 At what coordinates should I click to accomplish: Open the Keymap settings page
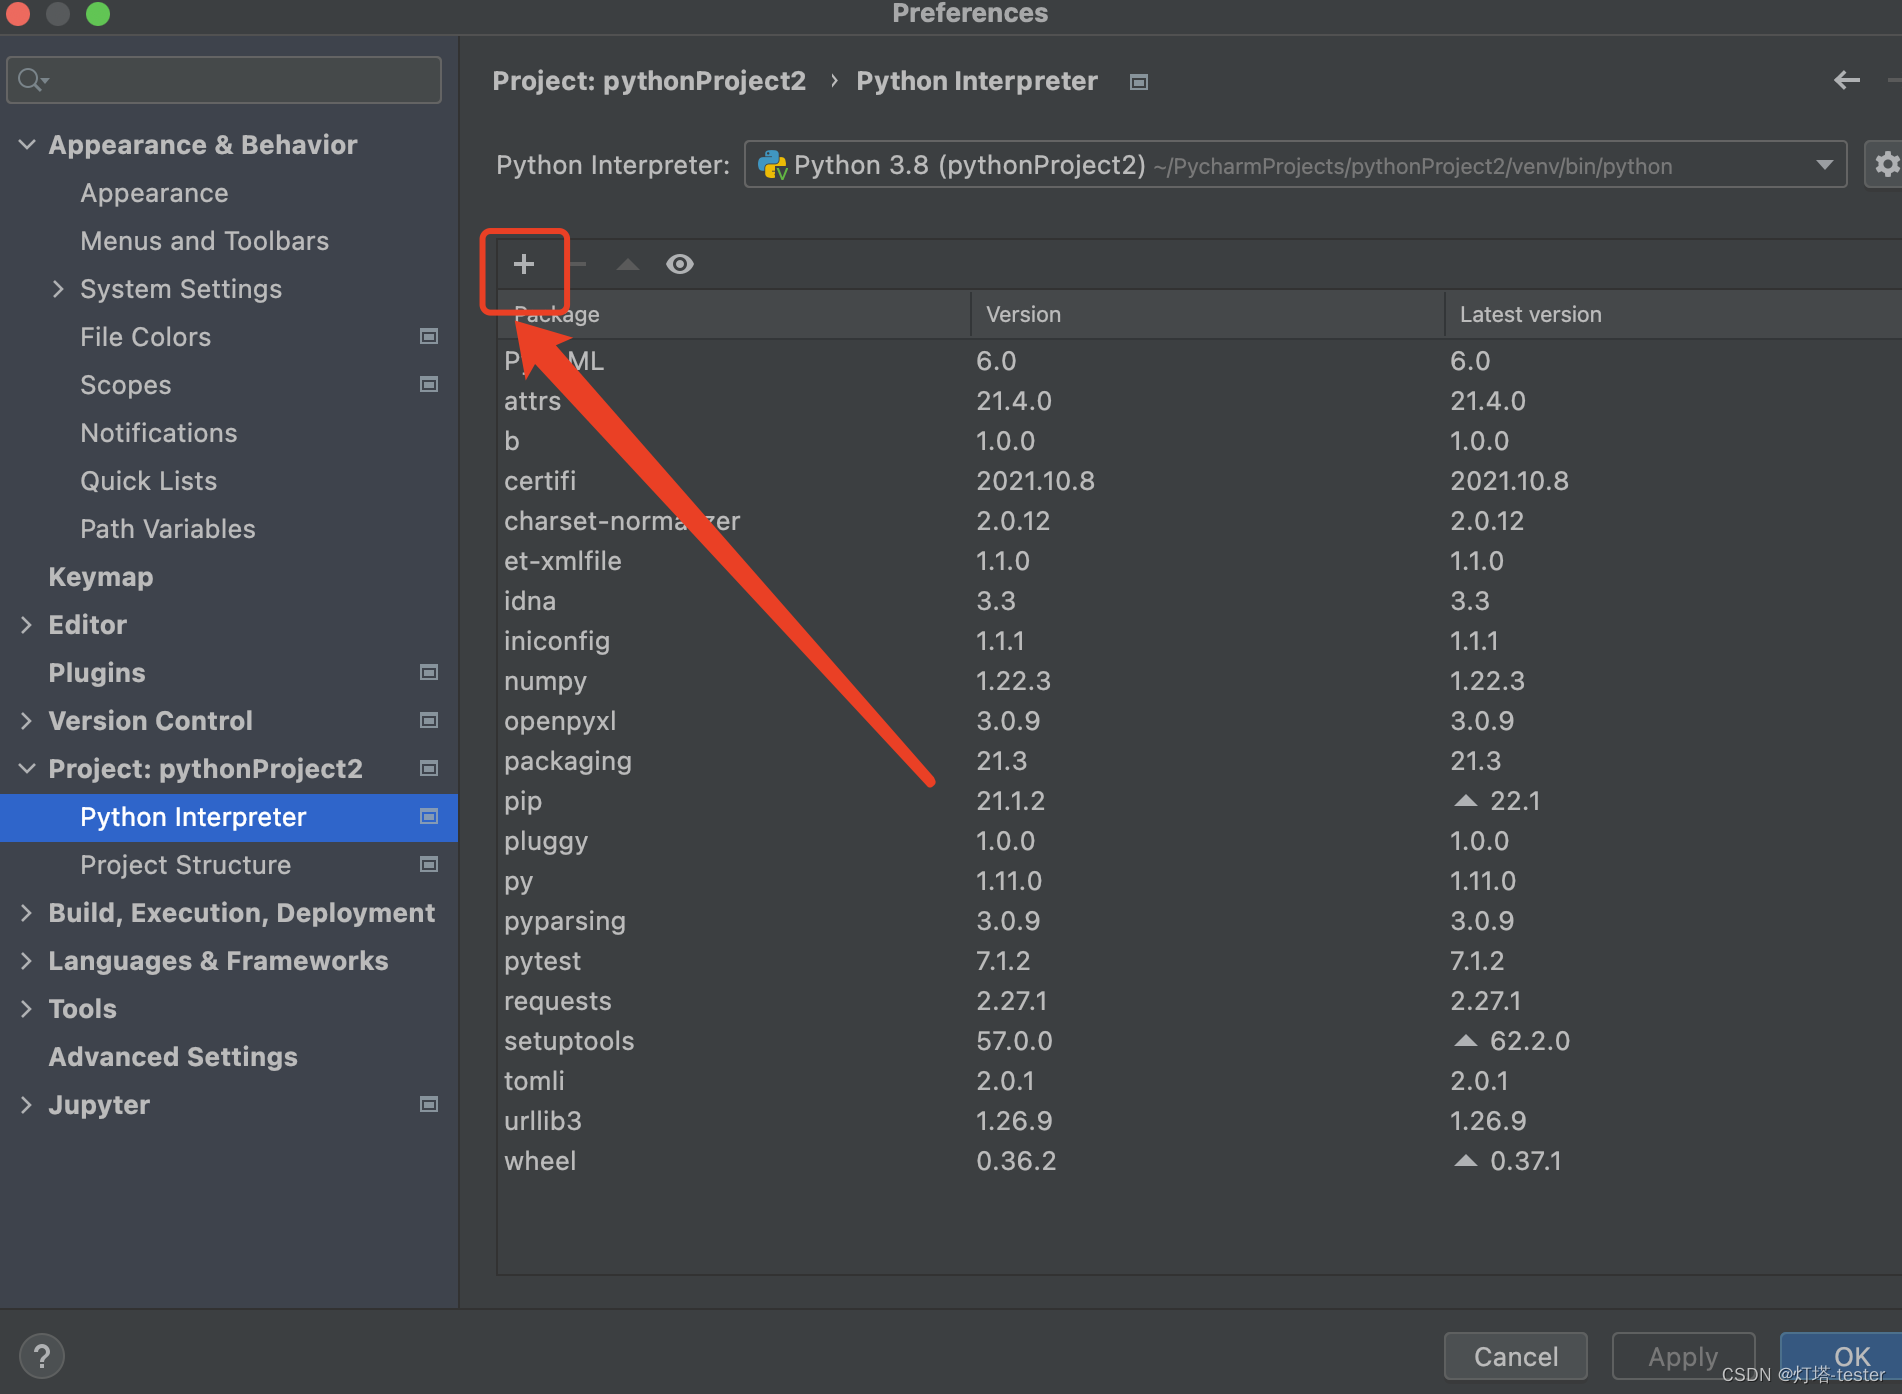point(100,577)
